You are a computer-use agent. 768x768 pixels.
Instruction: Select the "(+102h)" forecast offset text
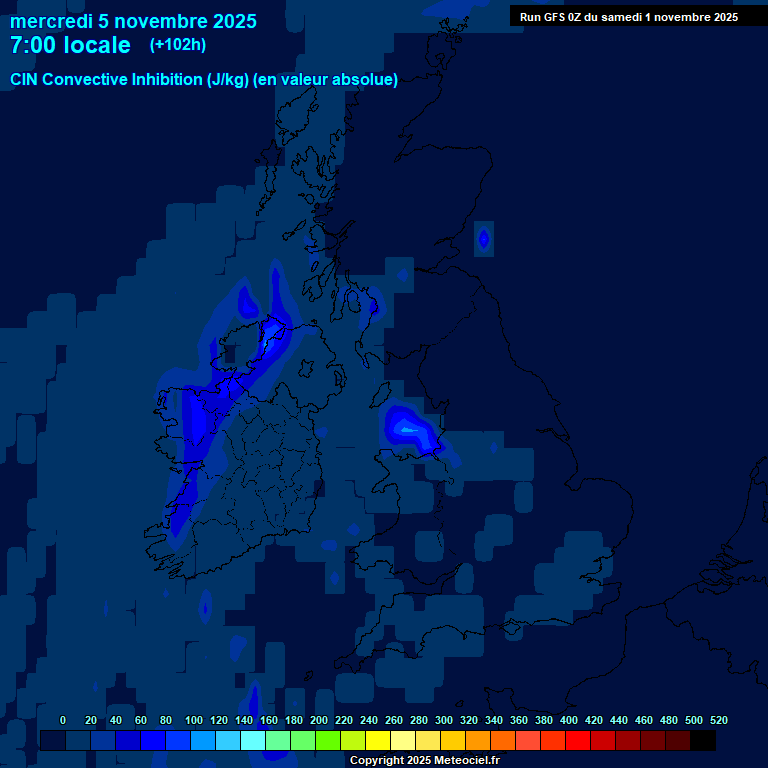[x=178, y=45]
